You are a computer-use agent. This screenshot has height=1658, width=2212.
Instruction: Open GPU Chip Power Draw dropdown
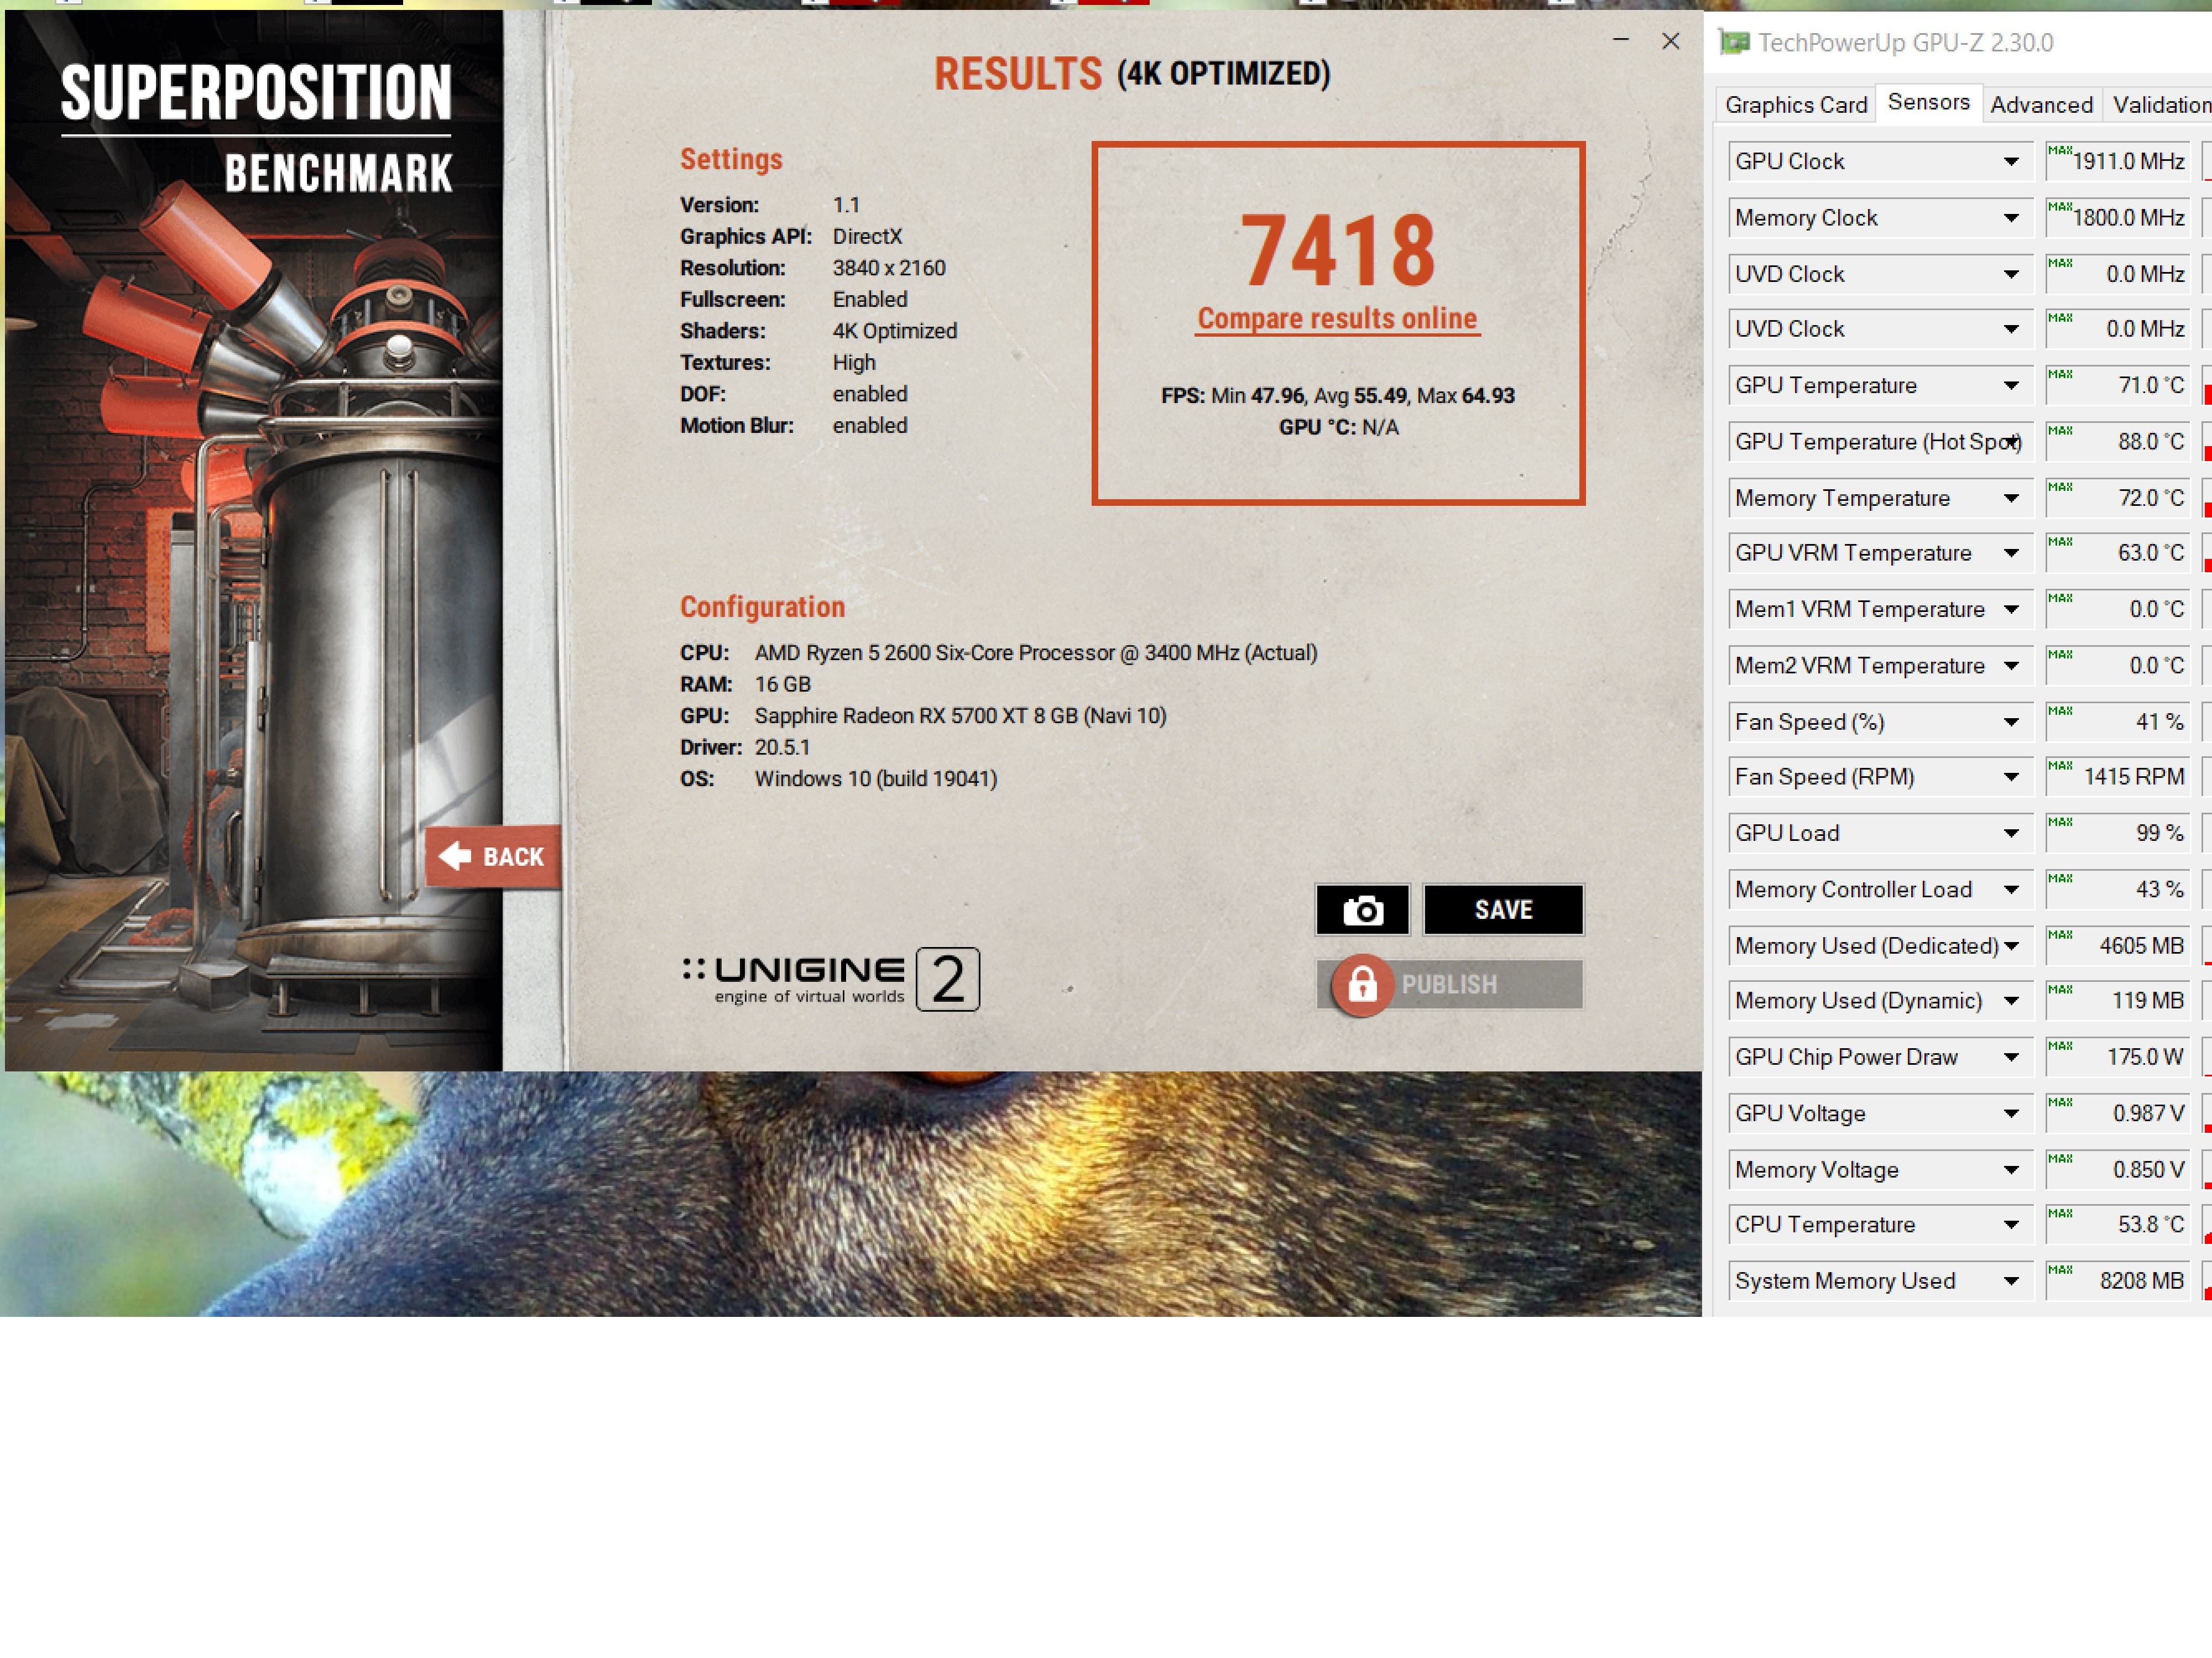coord(2011,1057)
